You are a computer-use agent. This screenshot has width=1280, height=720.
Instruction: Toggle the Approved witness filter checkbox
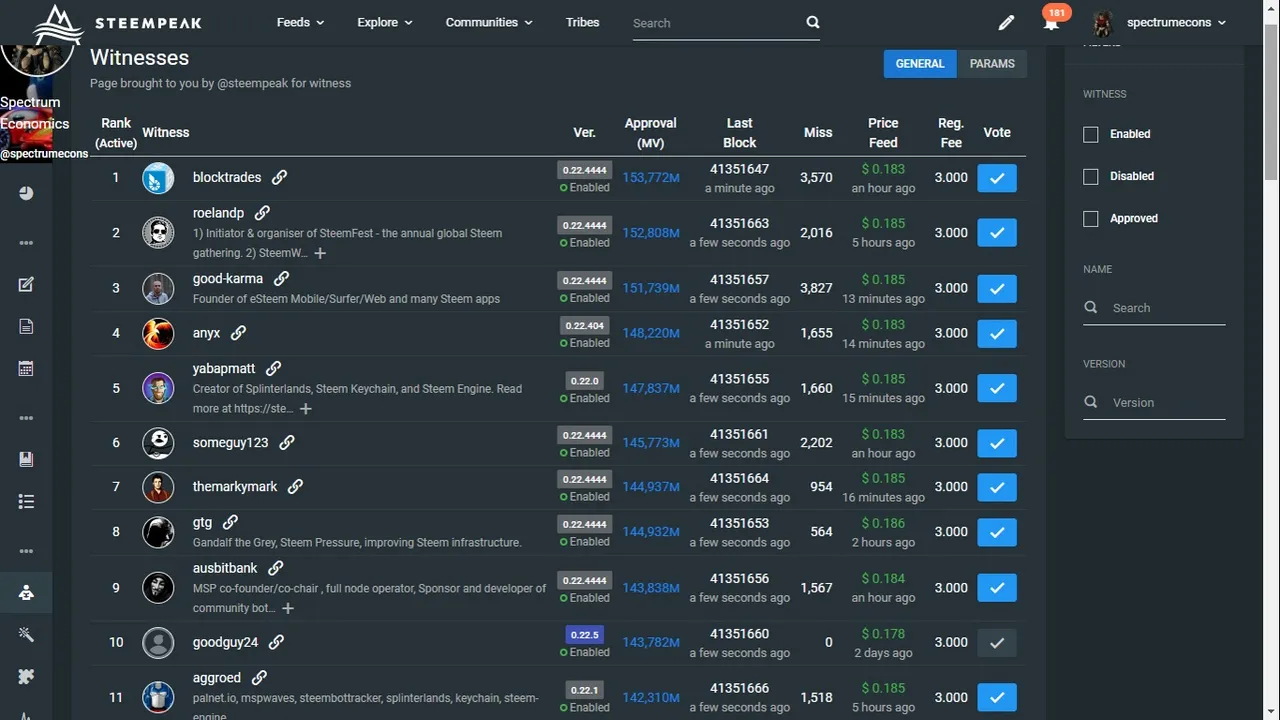tap(1091, 218)
